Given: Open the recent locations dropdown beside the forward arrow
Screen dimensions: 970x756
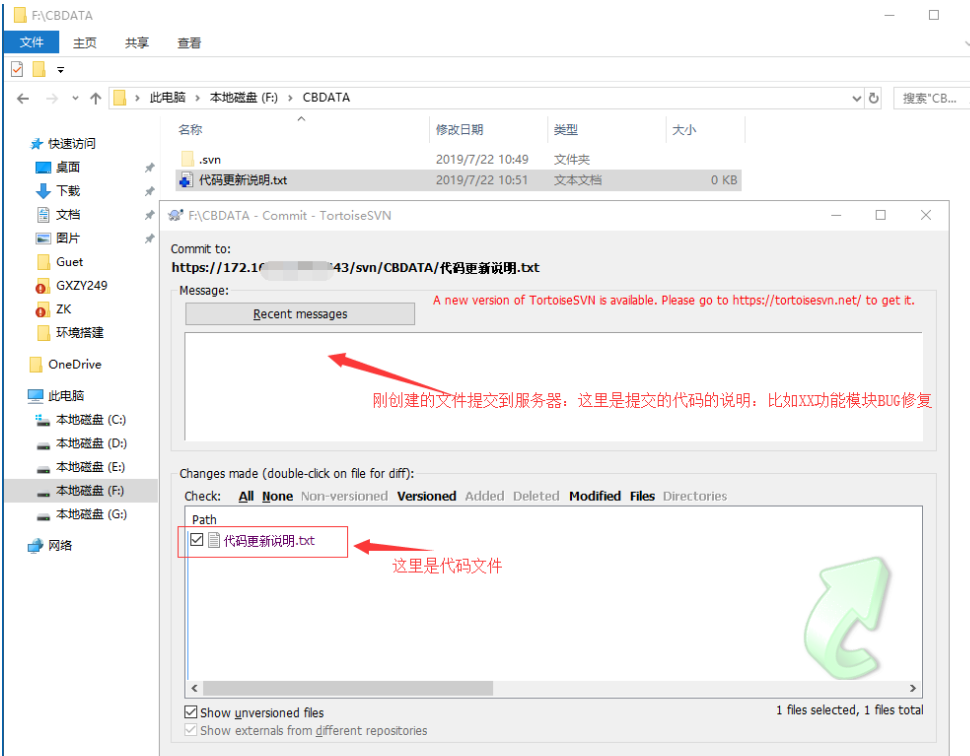Looking at the screenshot, I should click(75, 98).
